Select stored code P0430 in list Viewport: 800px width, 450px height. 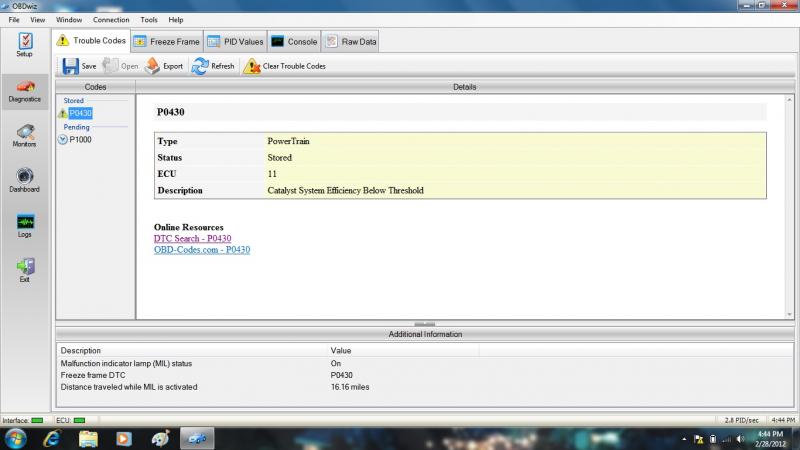point(80,113)
